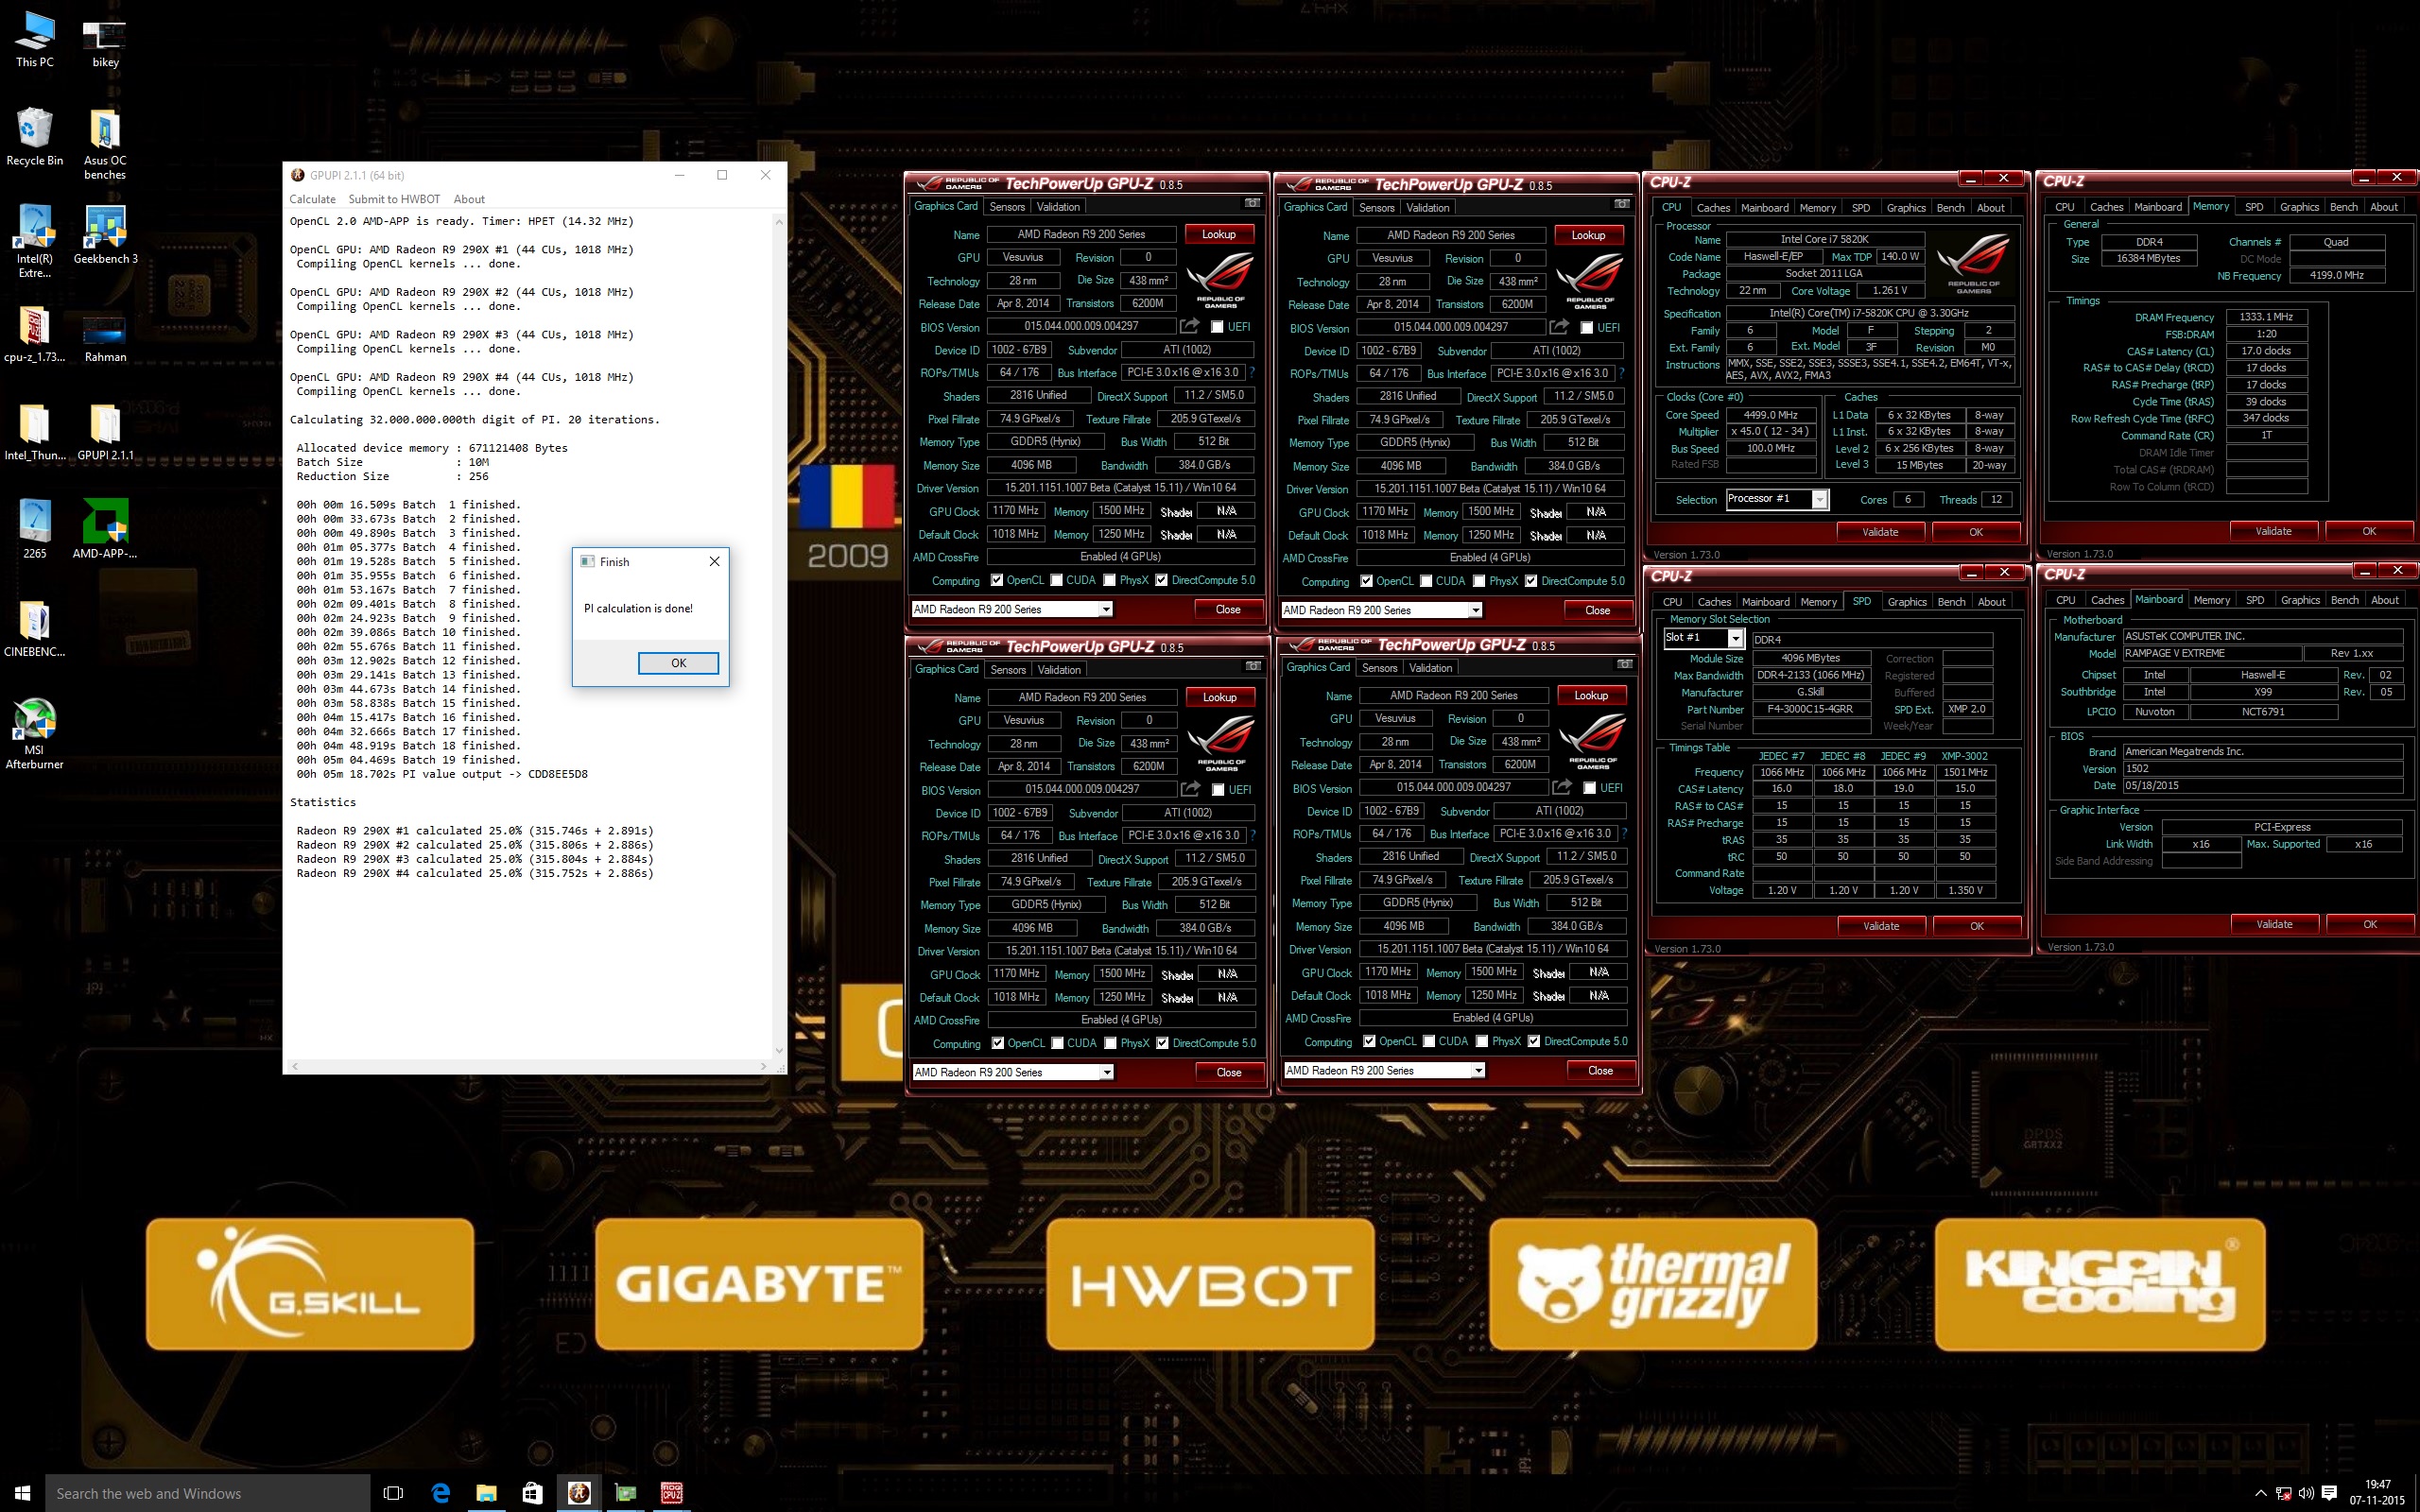Open the GPUPI 2.1.1 desktop folder
This screenshot has height=1512, width=2420.
coord(105,432)
